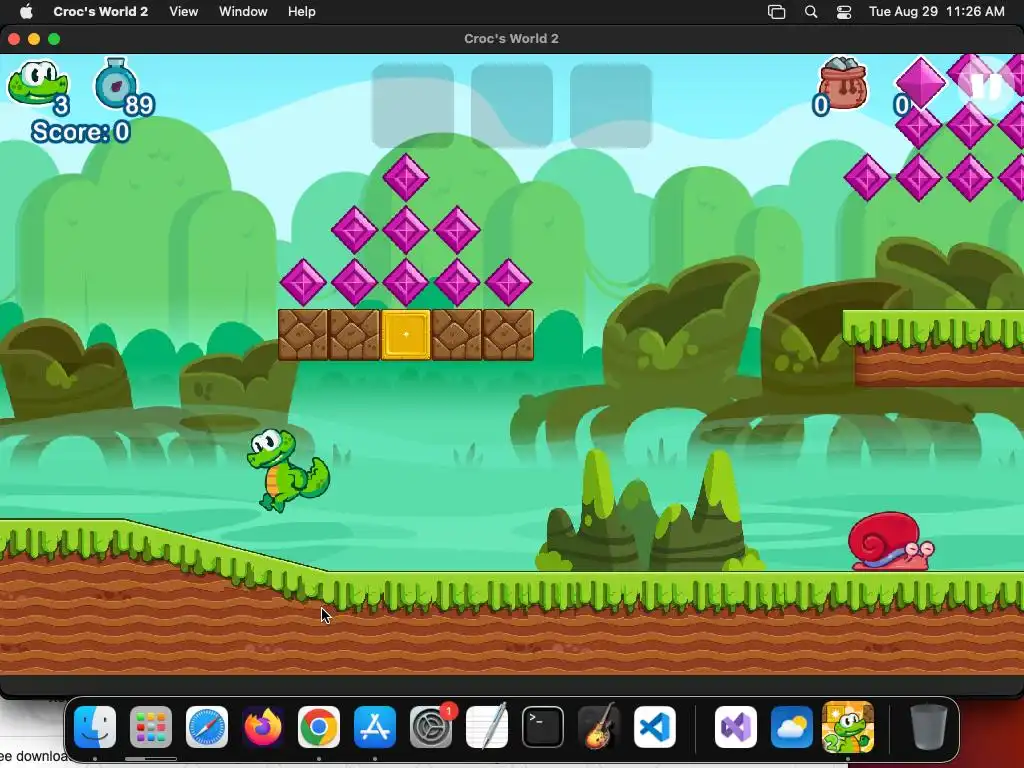Open the Apple menu
Screen dimensions: 1024x768
point(26,11)
